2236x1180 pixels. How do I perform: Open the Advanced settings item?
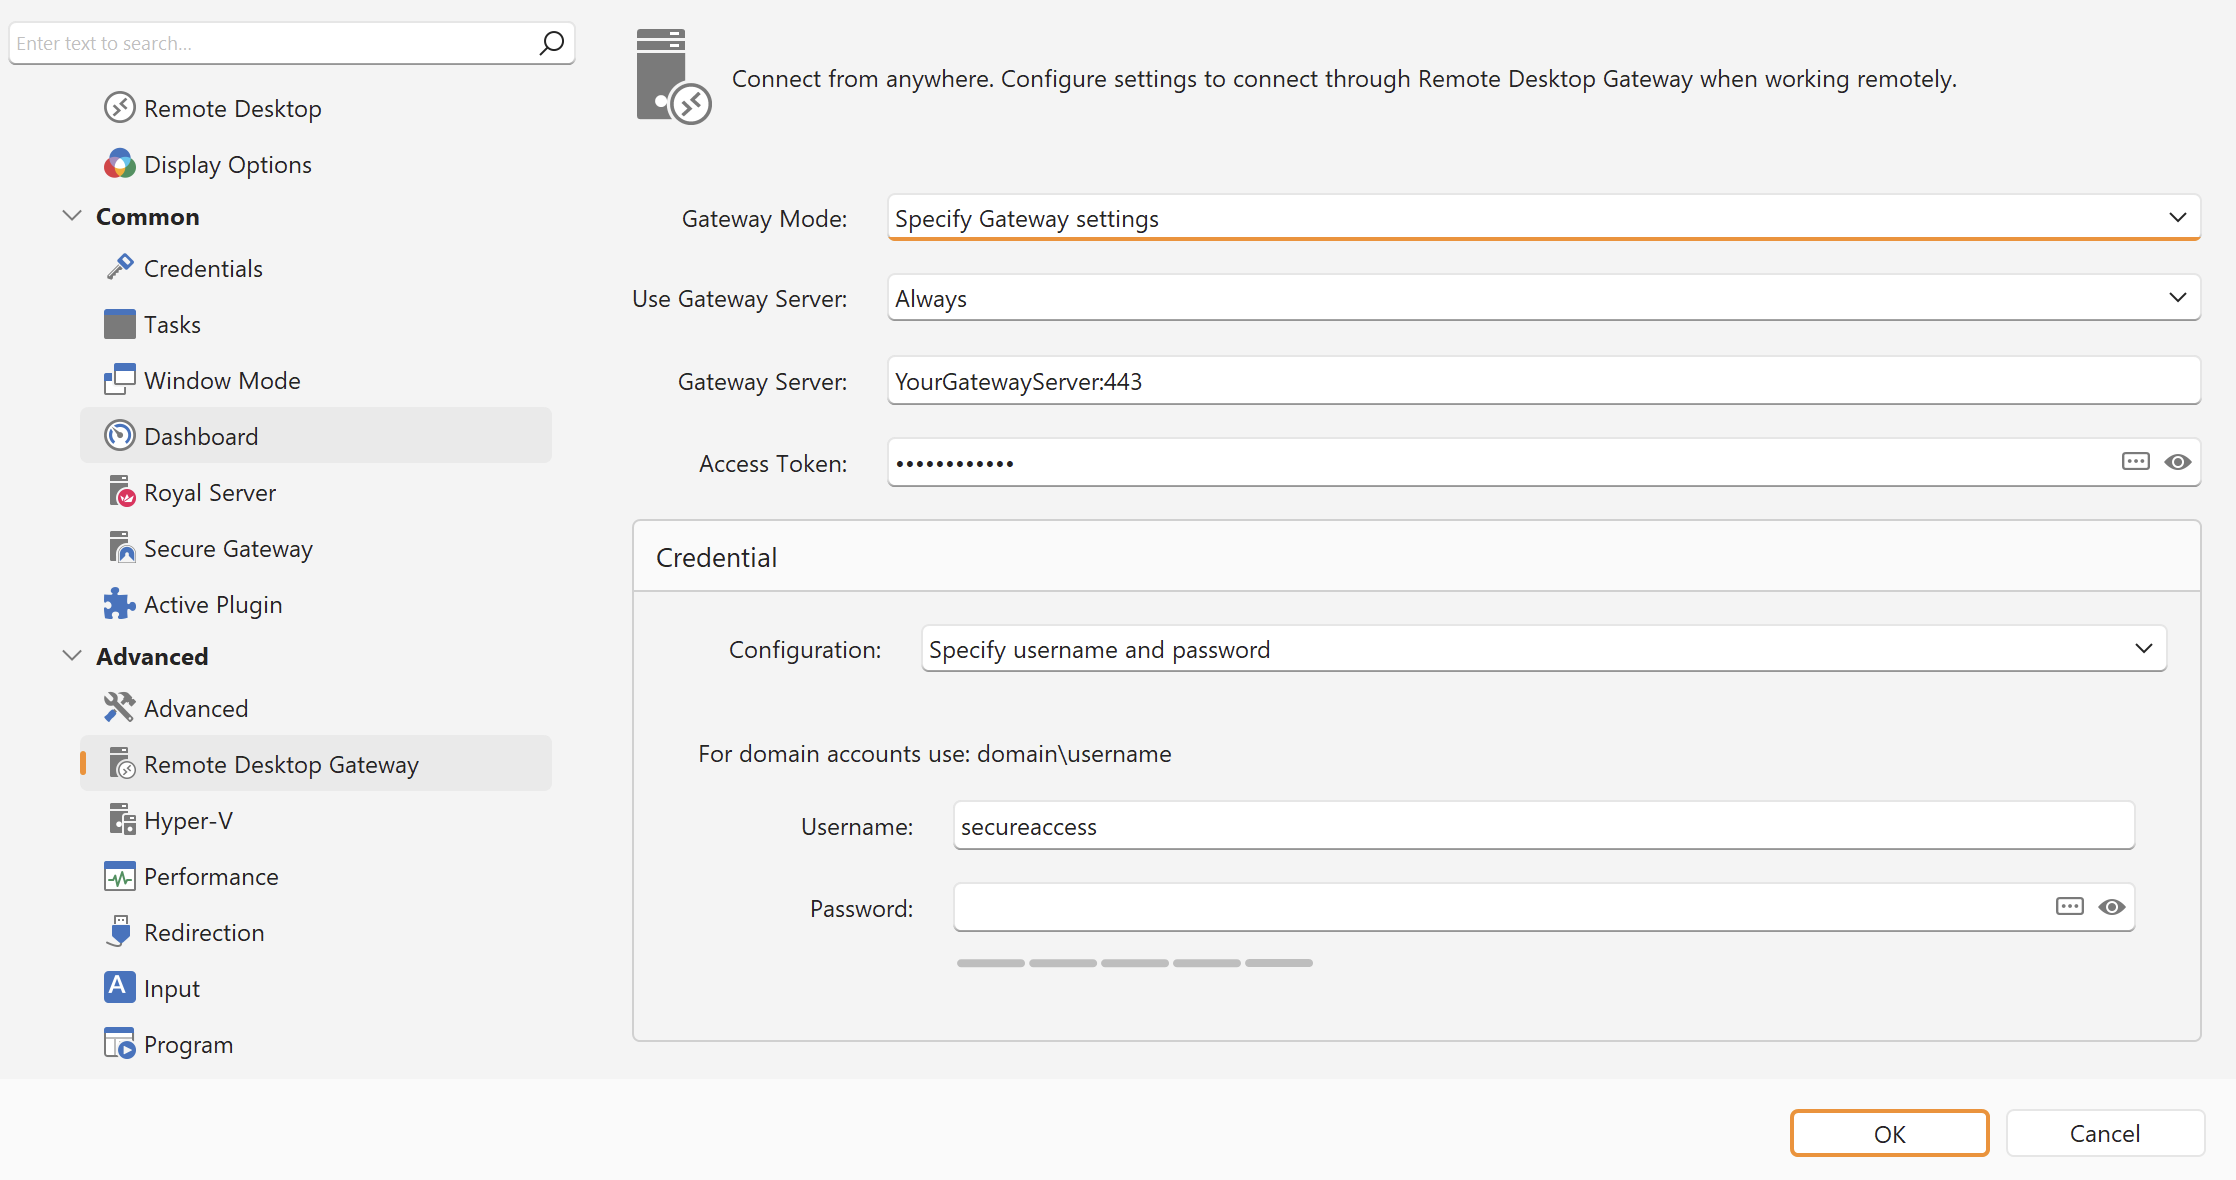click(316, 708)
